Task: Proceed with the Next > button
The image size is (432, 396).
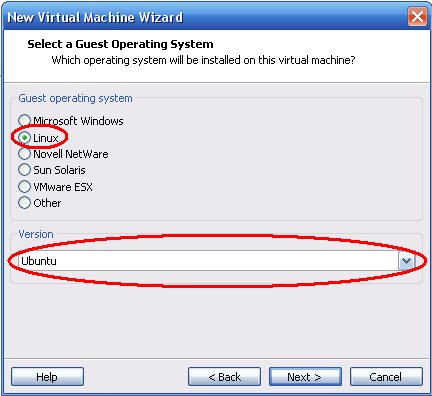Action: (x=305, y=377)
